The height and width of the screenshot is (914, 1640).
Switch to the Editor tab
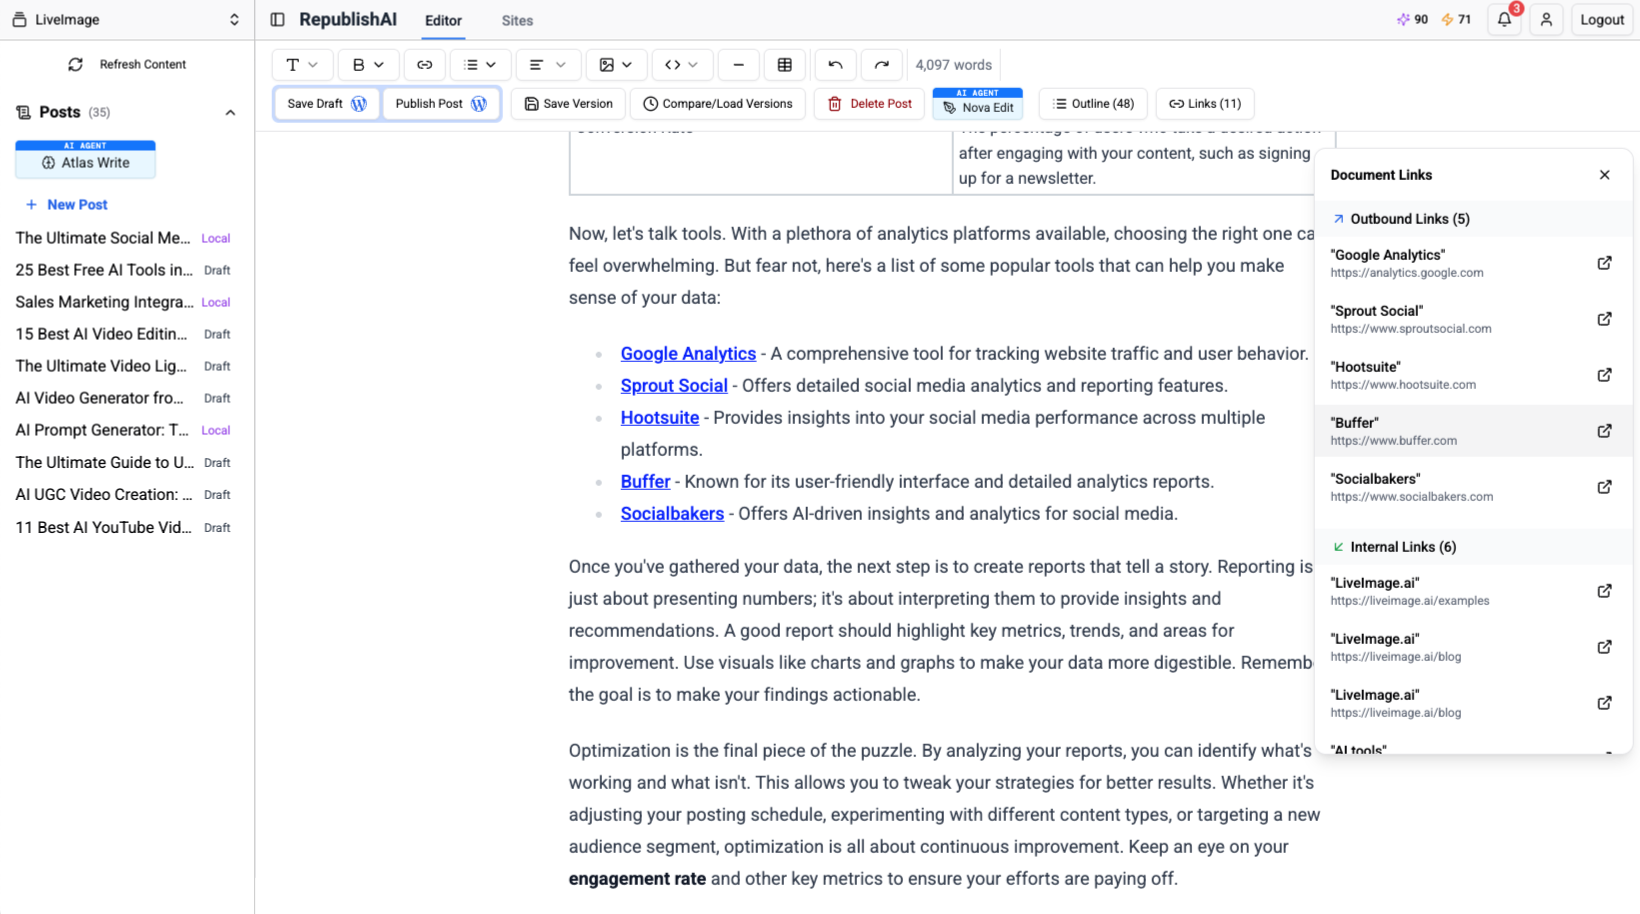pyautogui.click(x=443, y=20)
